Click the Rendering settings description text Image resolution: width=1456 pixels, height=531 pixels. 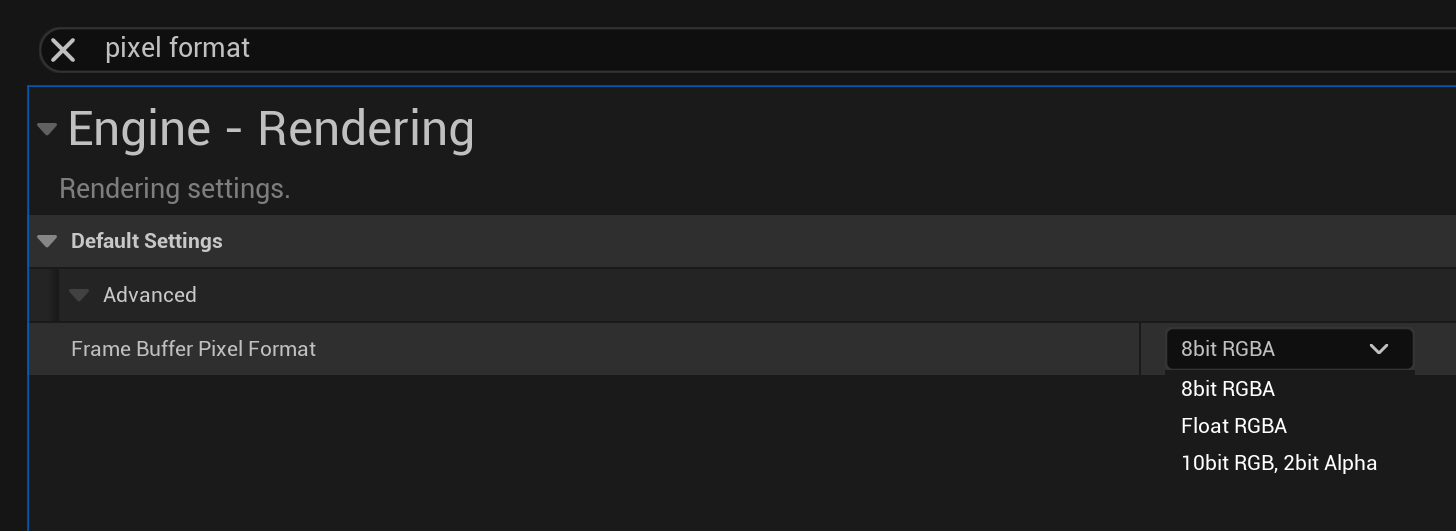click(175, 189)
